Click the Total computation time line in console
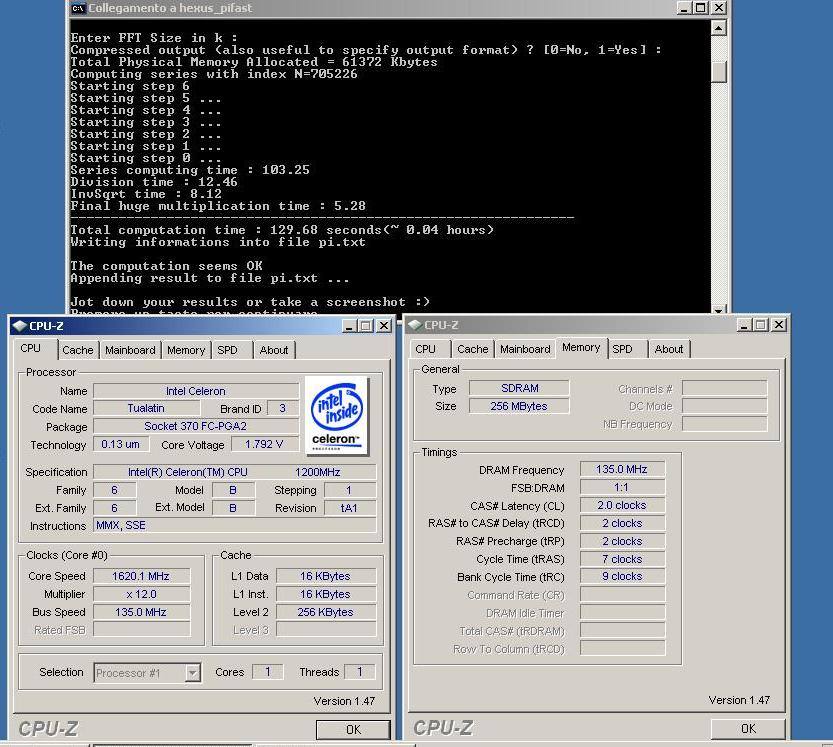The image size is (833, 747). click(282, 230)
